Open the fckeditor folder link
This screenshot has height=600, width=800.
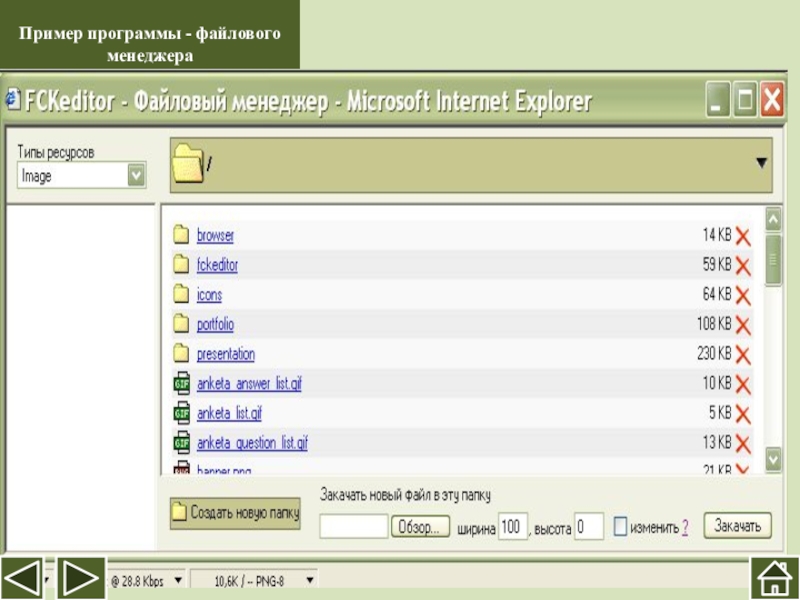tap(217, 265)
